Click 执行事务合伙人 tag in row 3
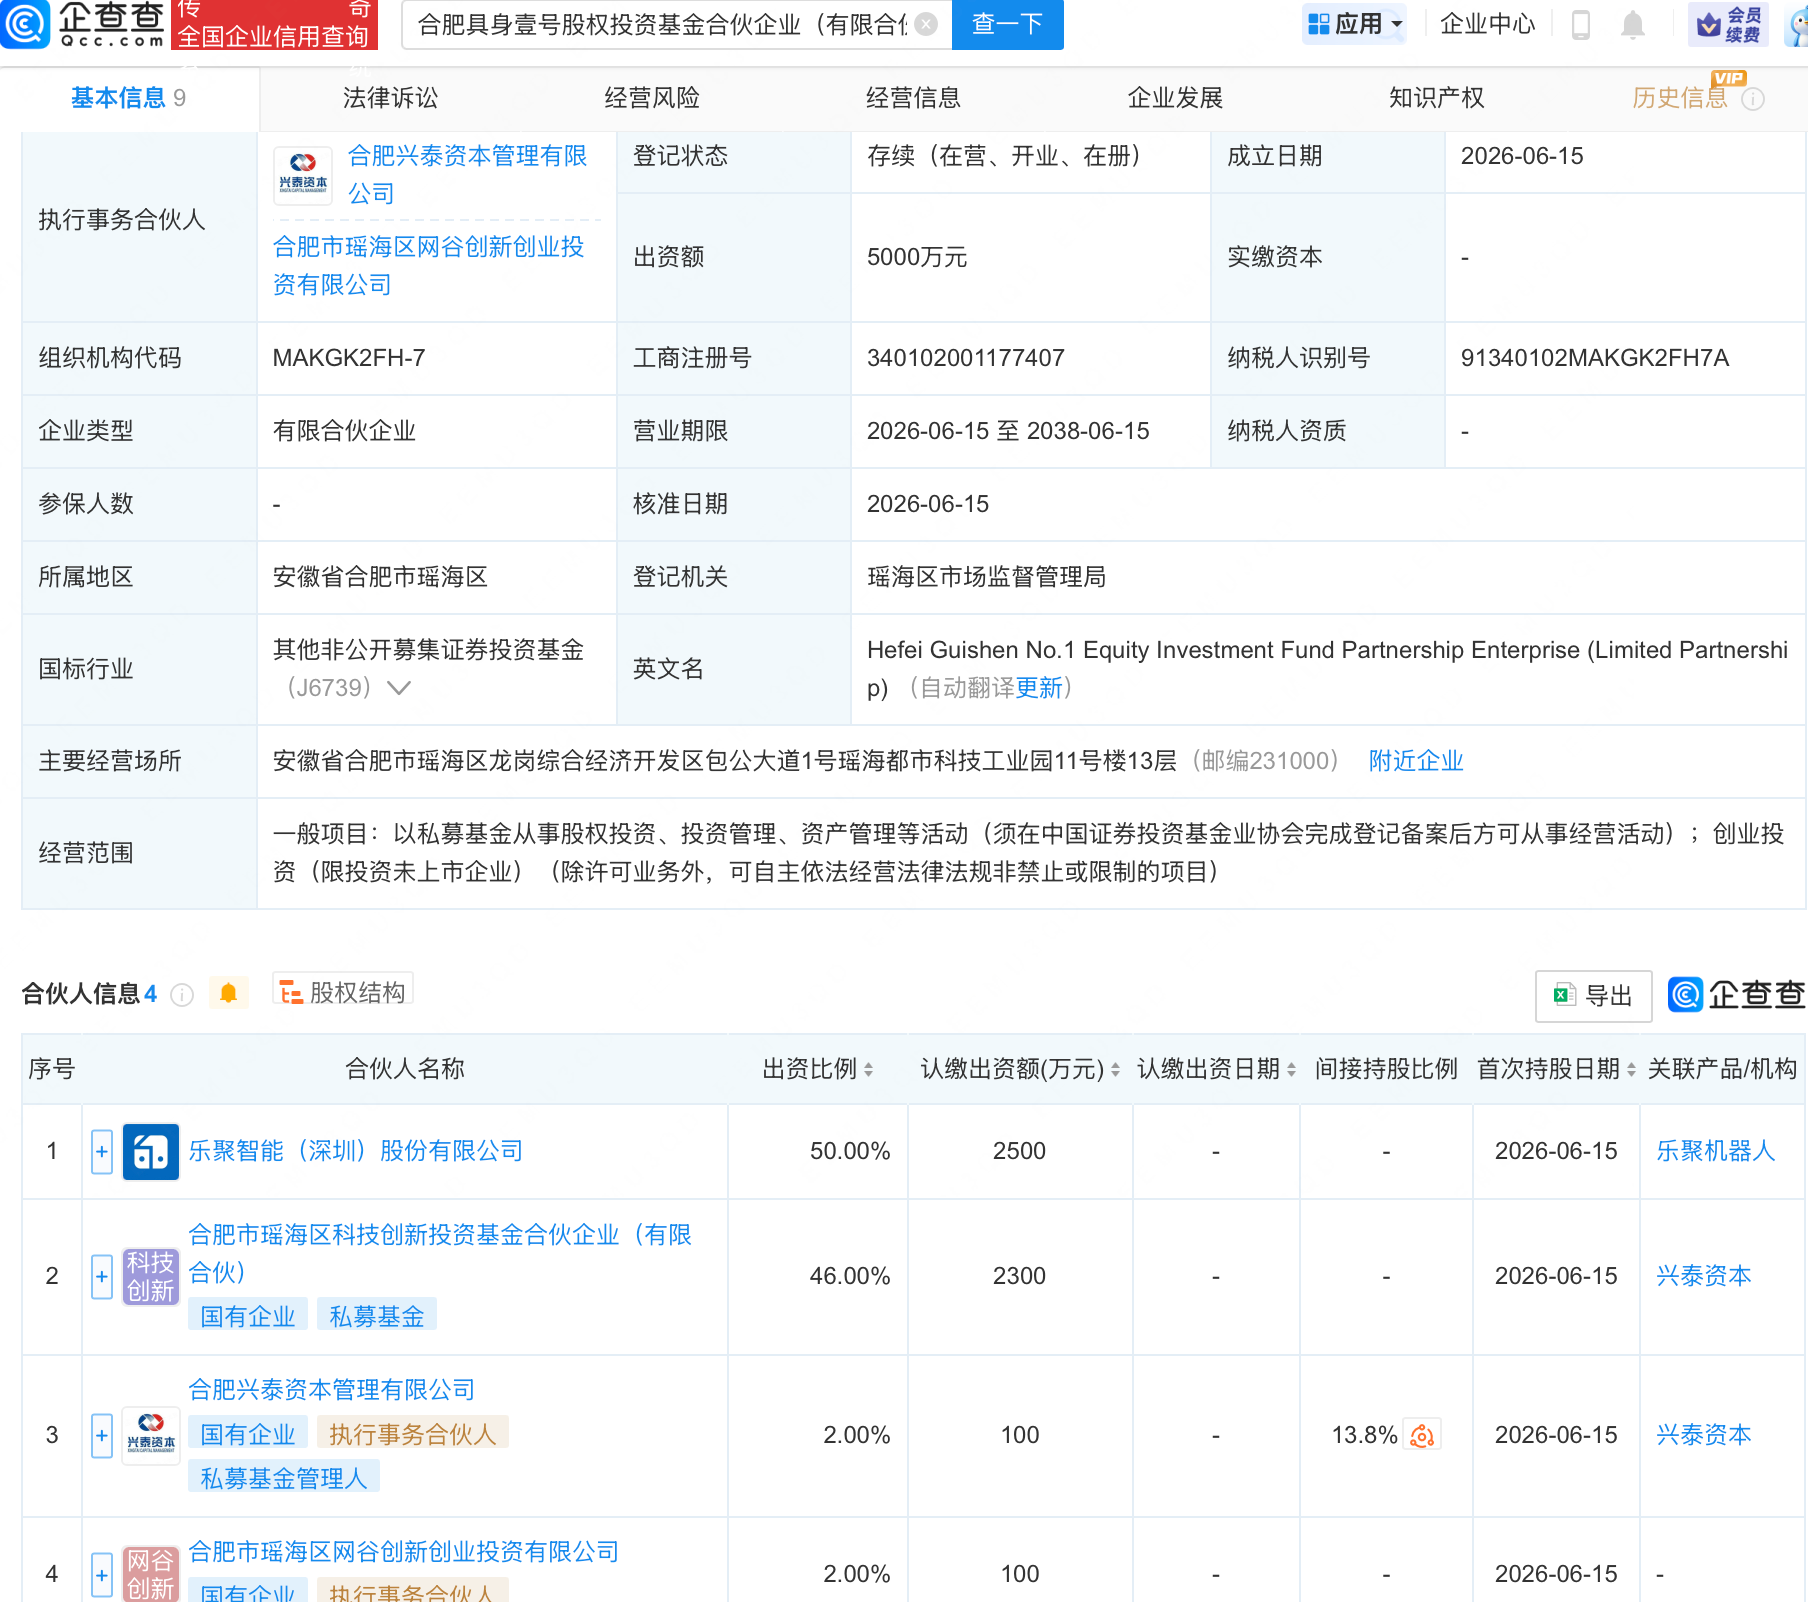This screenshot has height=1602, width=1808. (x=413, y=1435)
